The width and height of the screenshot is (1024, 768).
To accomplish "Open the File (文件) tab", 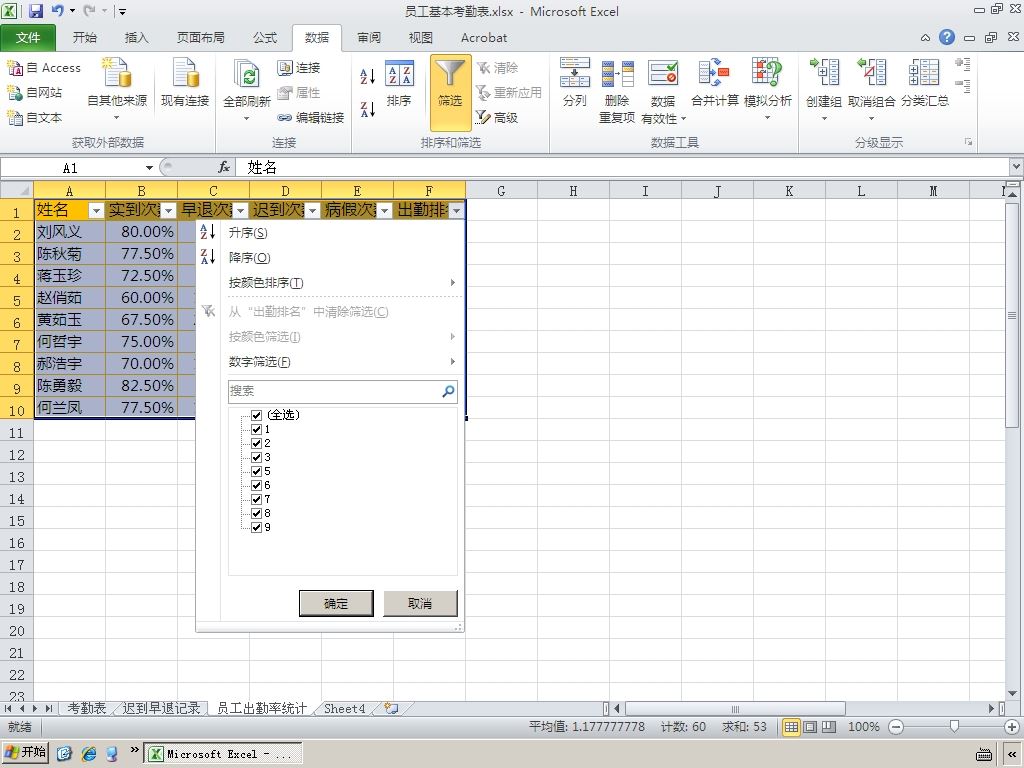I will point(28,37).
